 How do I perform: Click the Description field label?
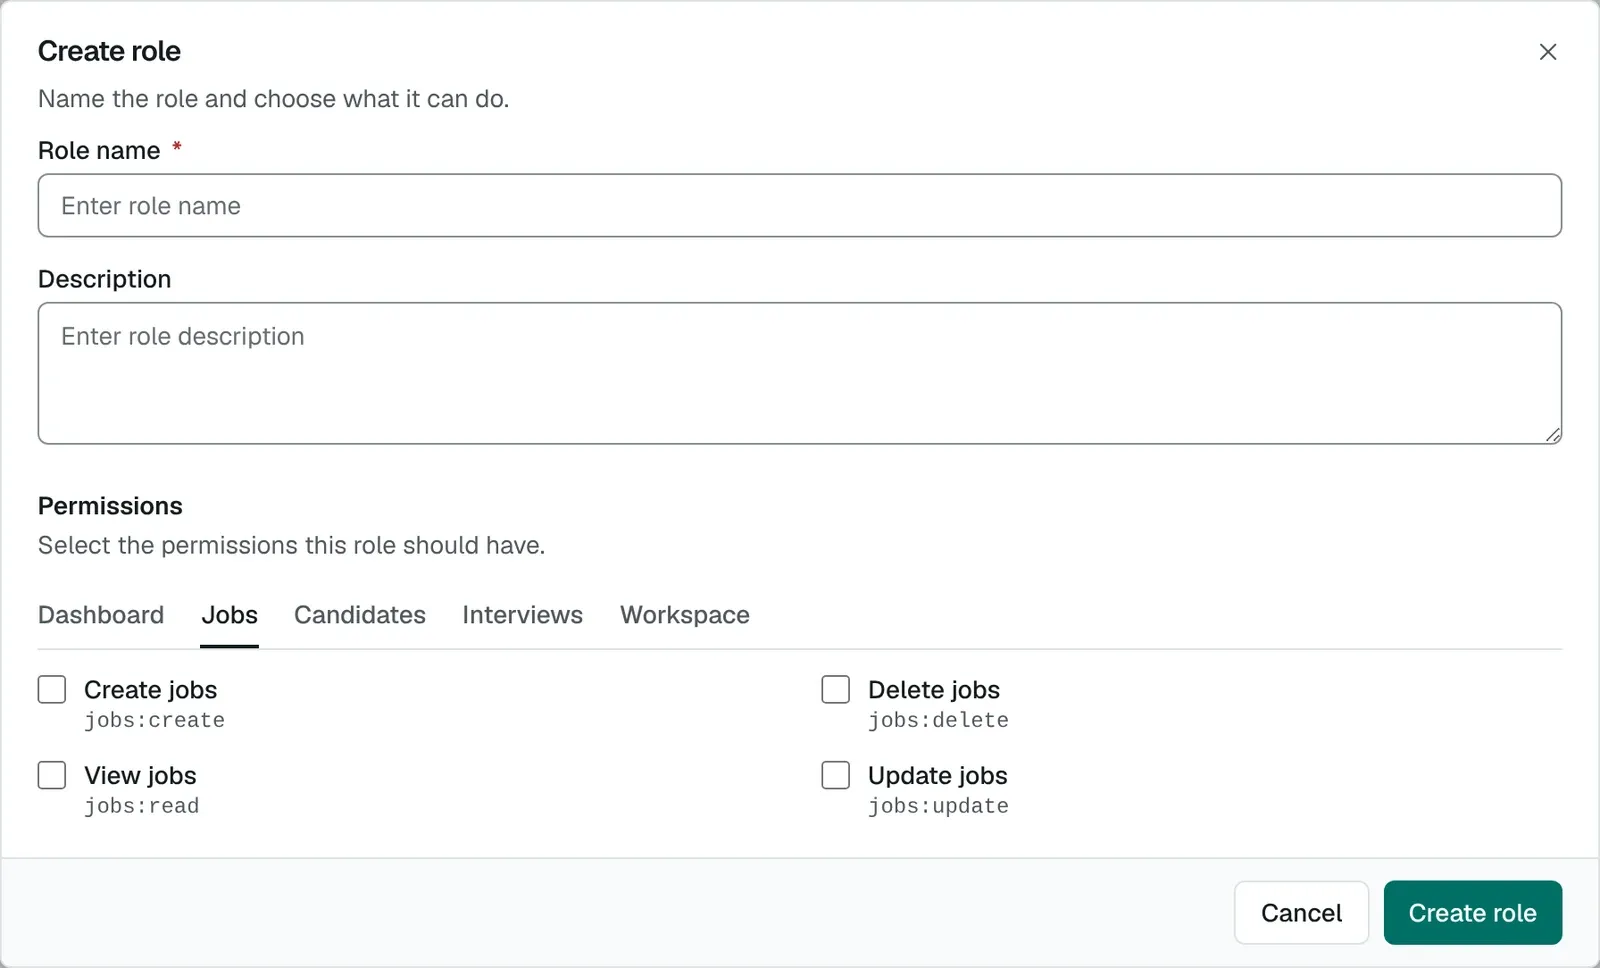tap(105, 279)
